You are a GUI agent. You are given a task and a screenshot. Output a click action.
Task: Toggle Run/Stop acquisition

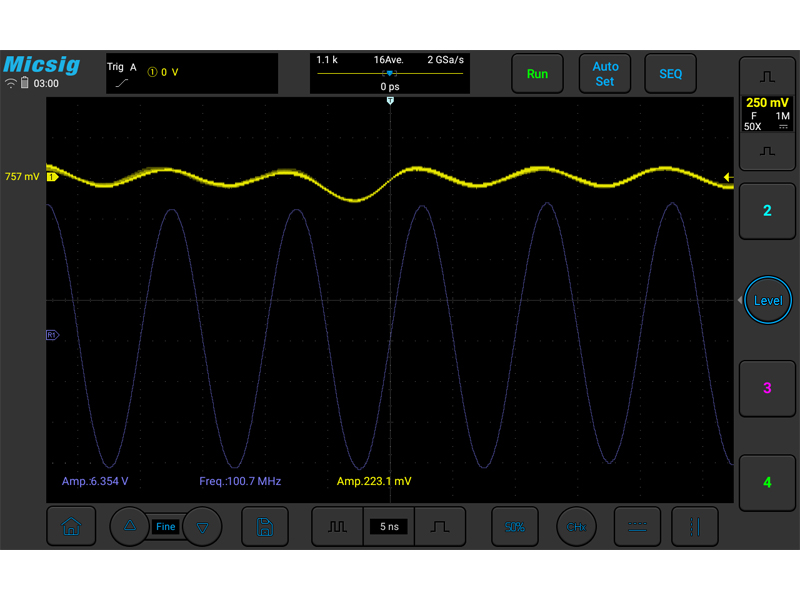tap(537, 74)
